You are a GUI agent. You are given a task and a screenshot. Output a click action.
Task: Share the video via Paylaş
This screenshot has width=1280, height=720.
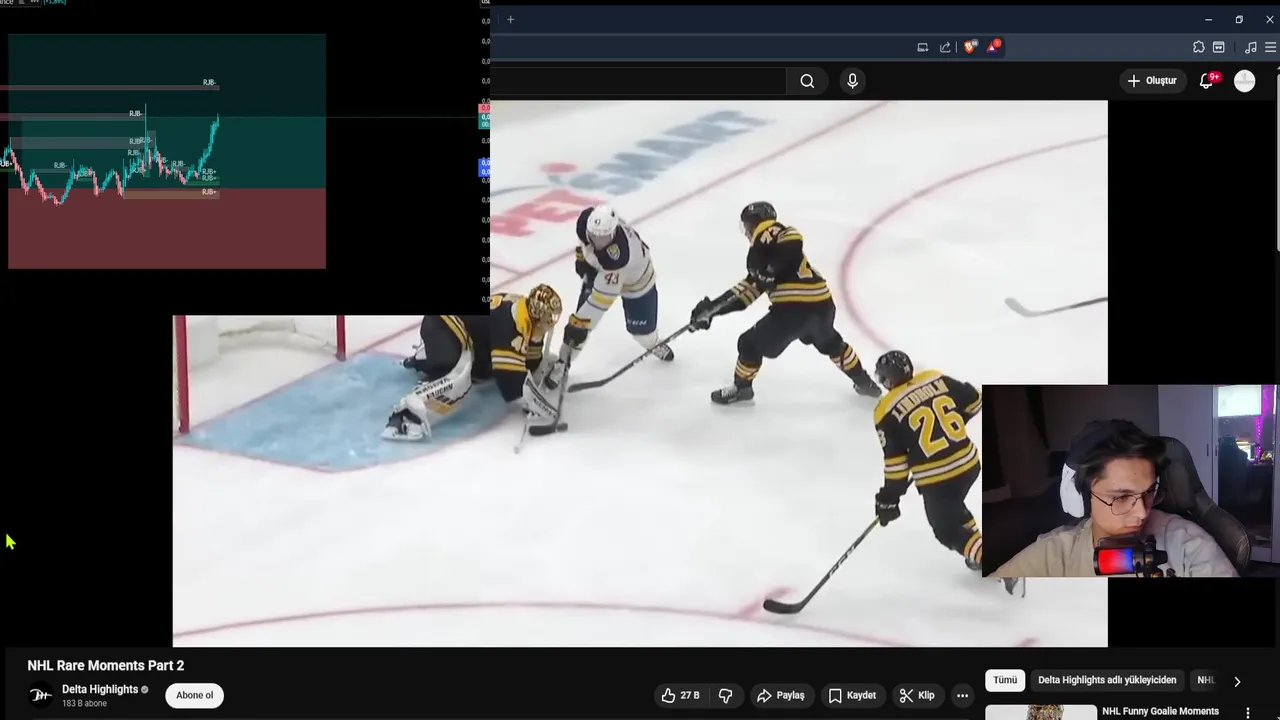(781, 695)
